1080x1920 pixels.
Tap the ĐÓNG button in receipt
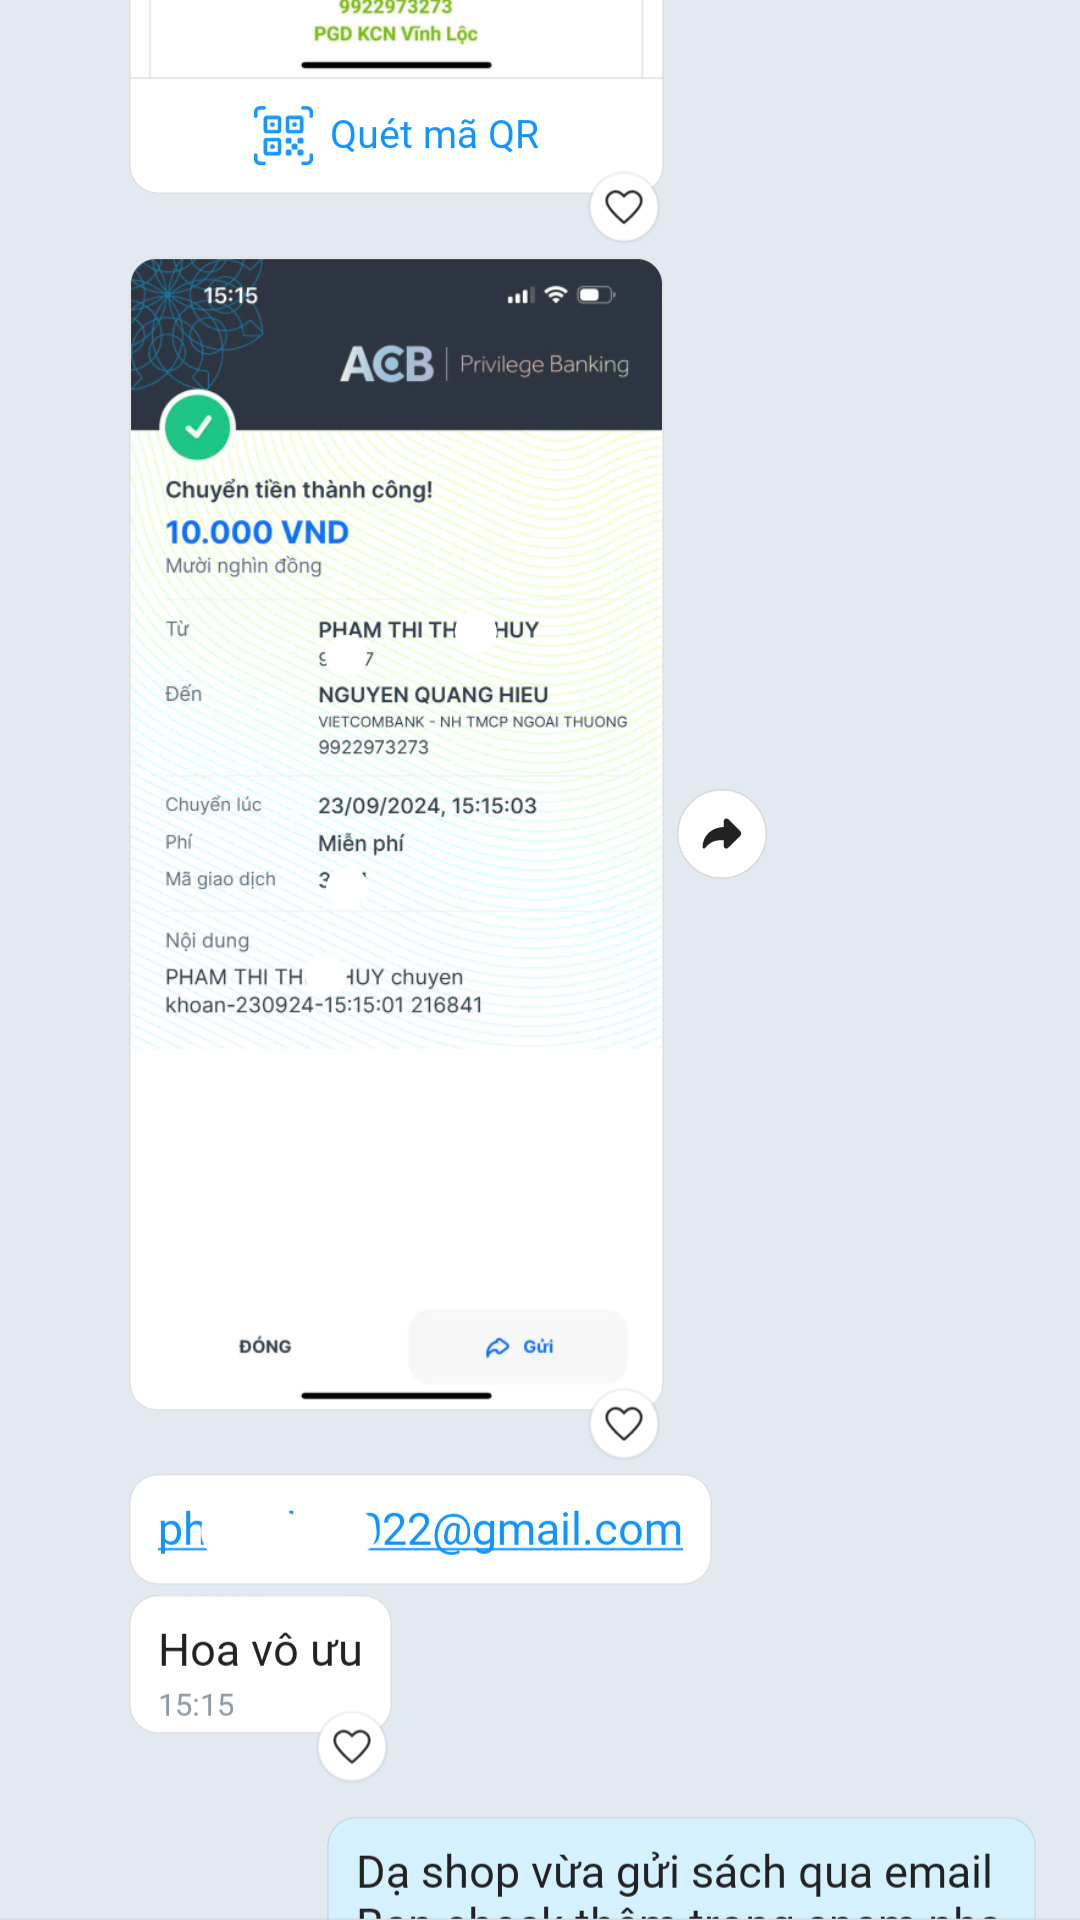(265, 1346)
